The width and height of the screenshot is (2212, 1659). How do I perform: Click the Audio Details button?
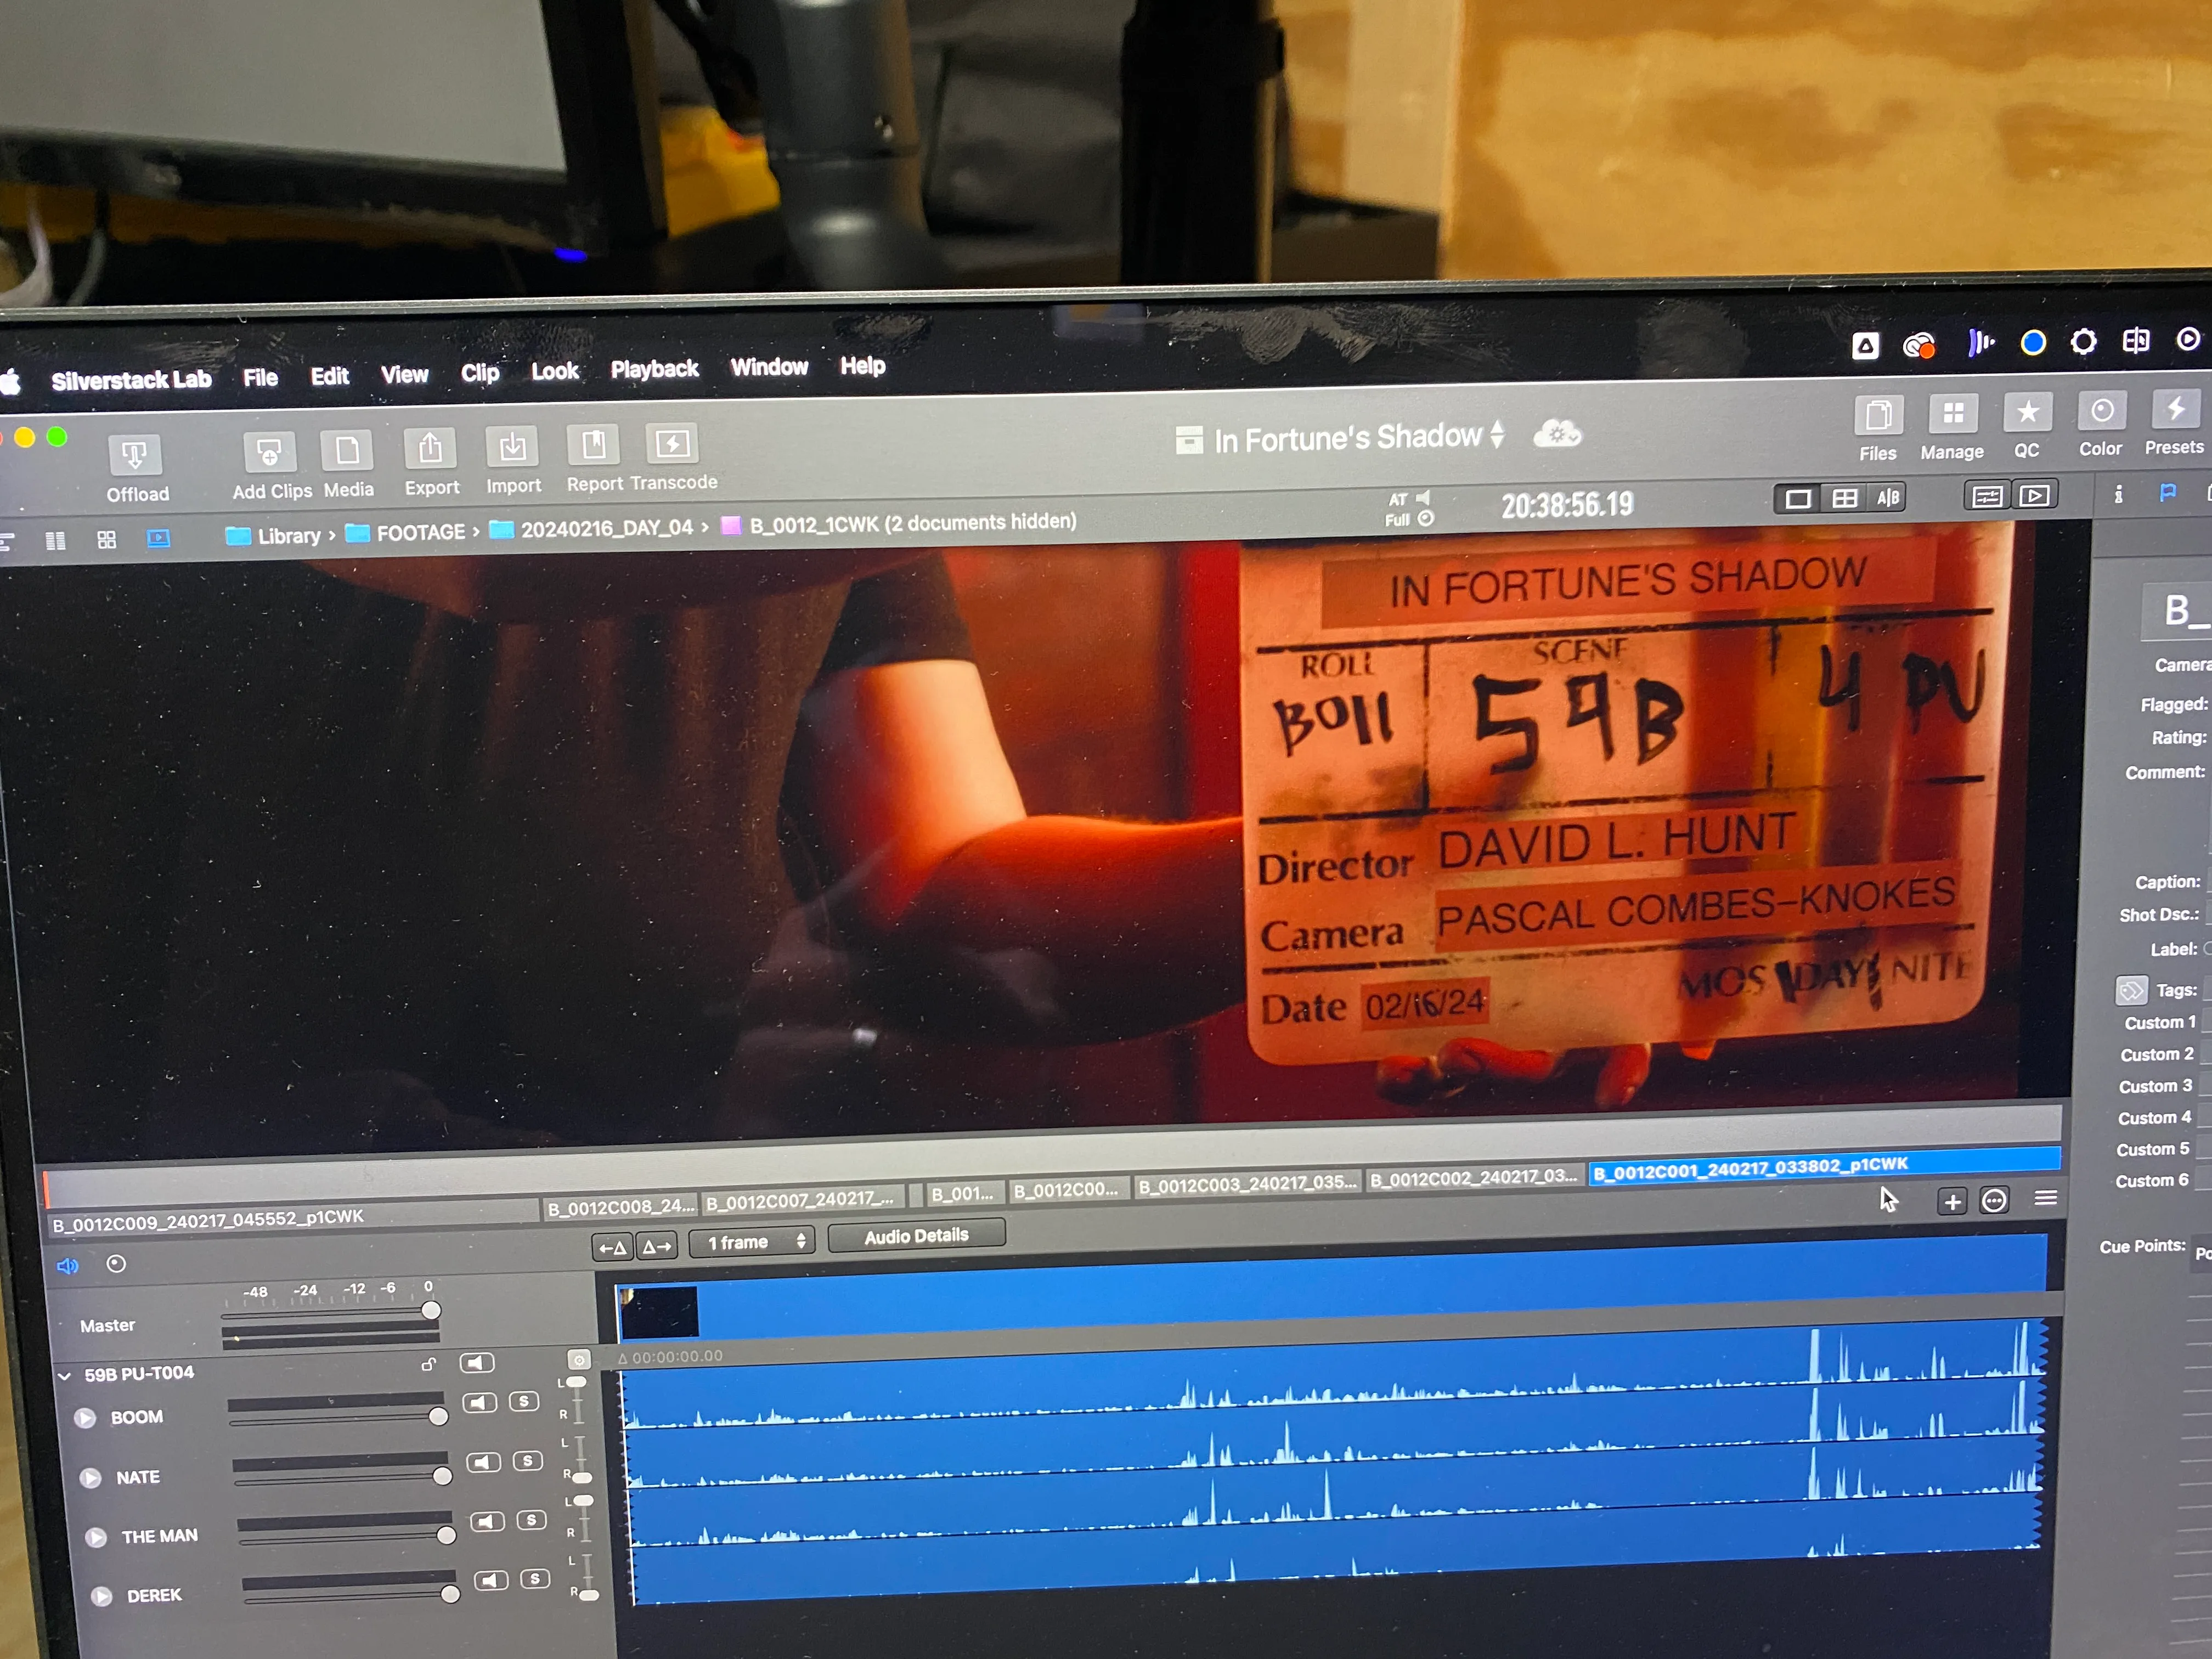point(915,1235)
